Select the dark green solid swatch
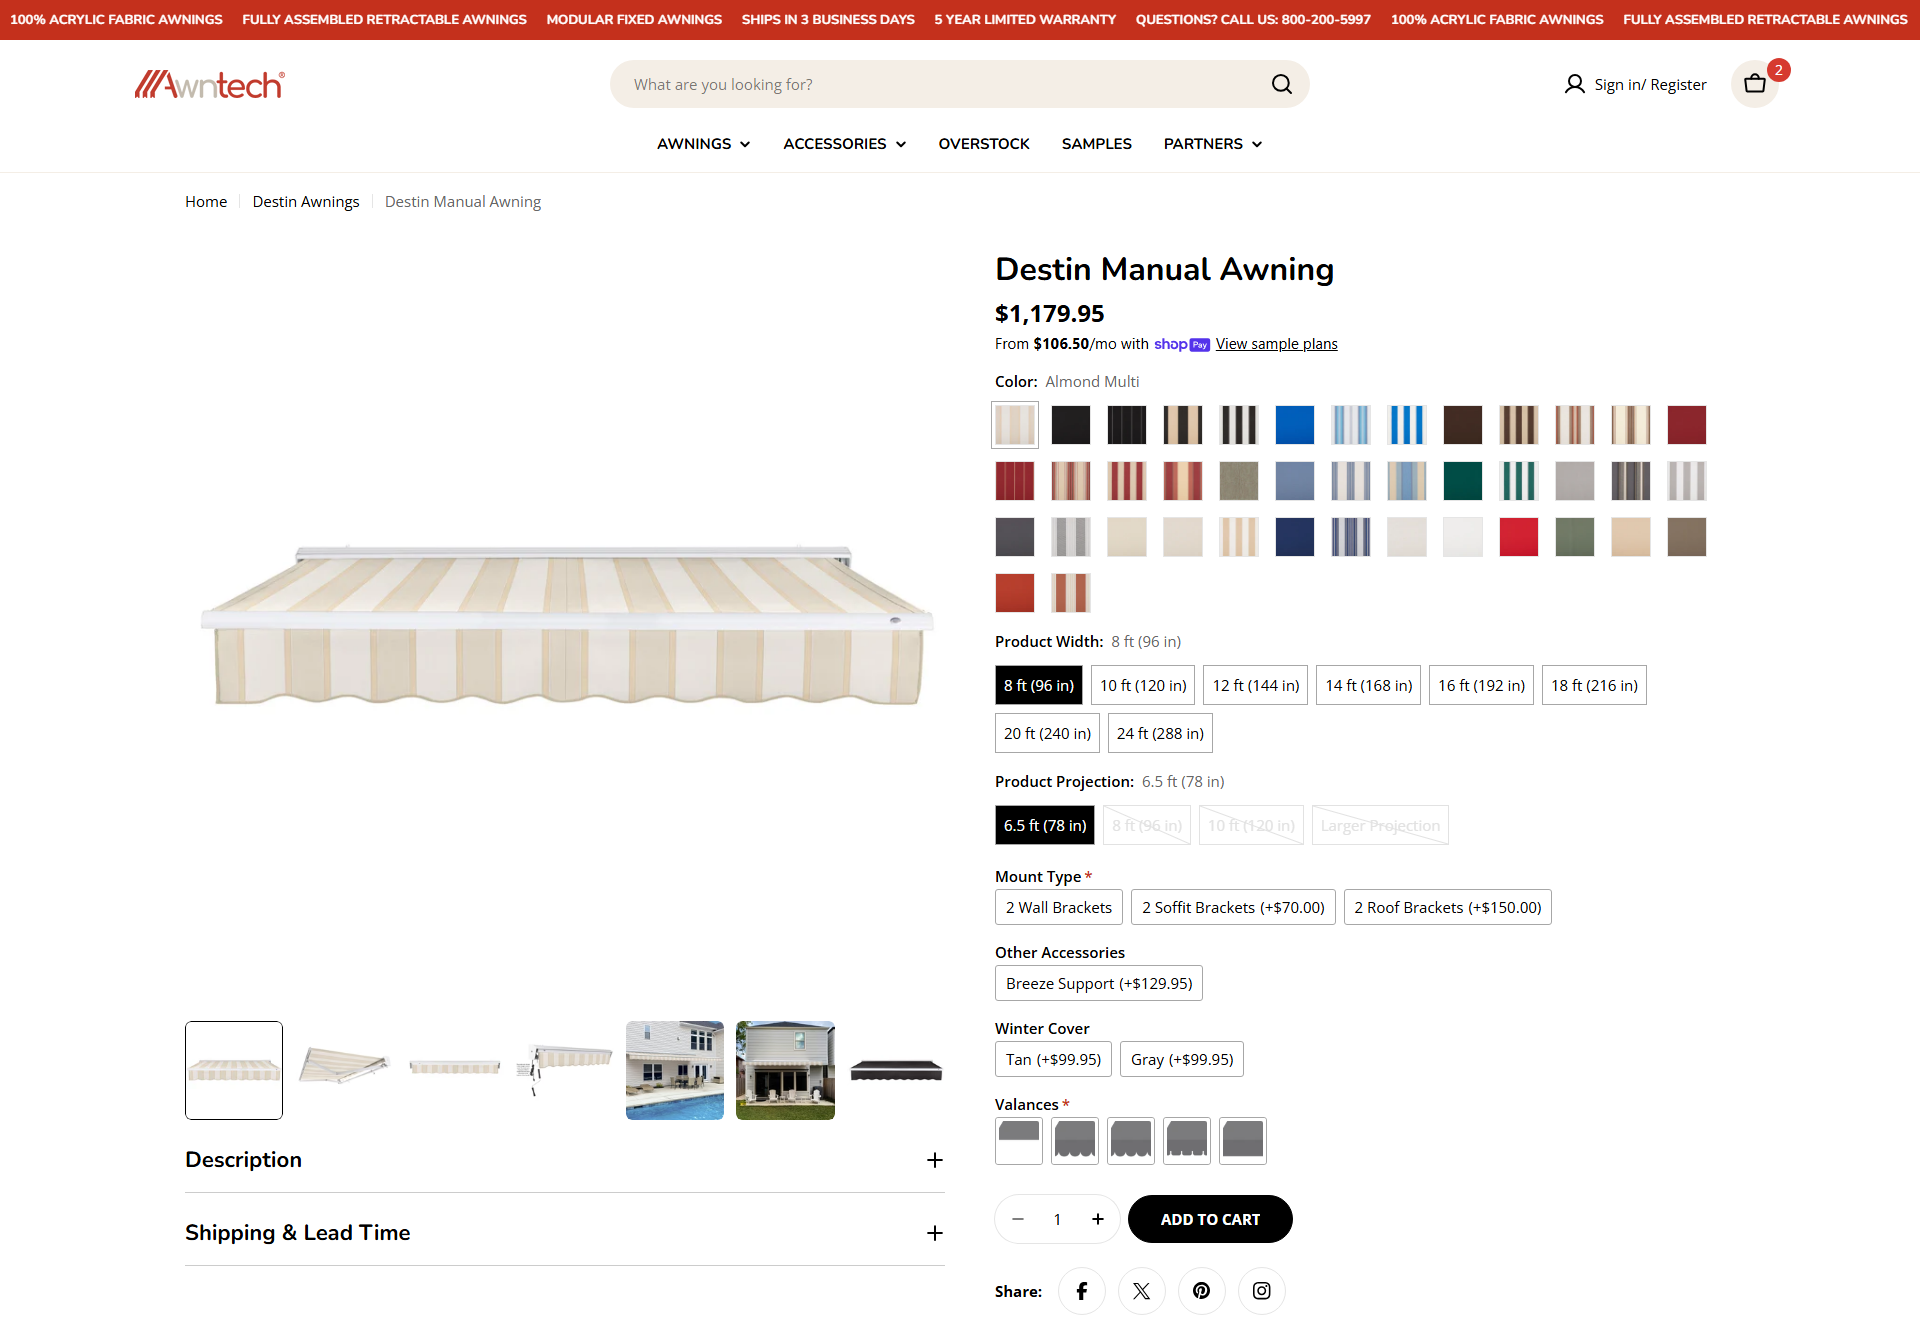 click(x=1463, y=481)
